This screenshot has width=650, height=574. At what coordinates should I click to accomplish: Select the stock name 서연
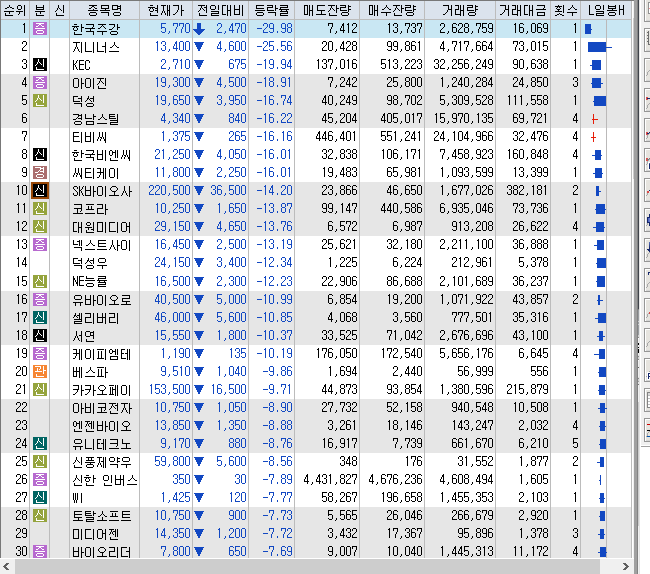pyautogui.click(x=83, y=336)
